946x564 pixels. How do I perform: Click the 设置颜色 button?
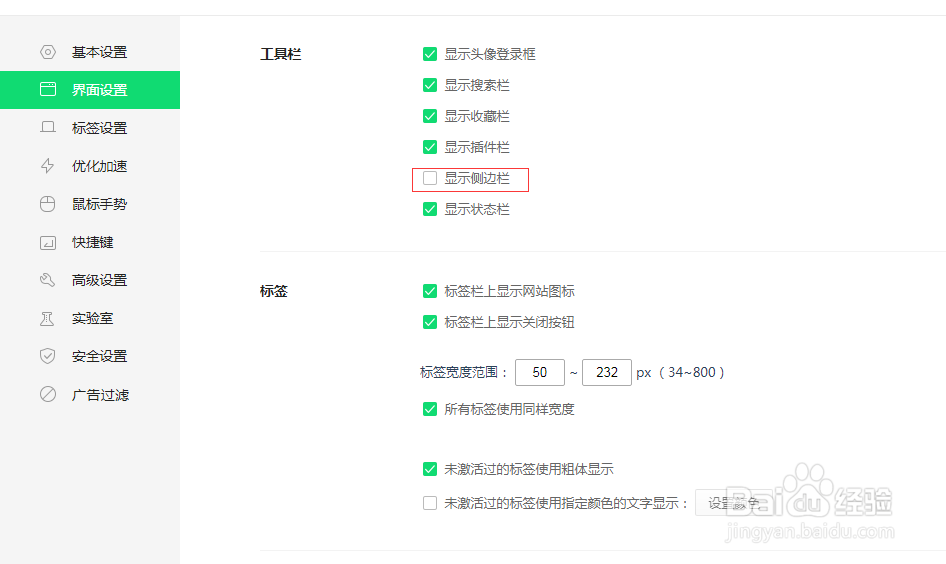pos(733,504)
